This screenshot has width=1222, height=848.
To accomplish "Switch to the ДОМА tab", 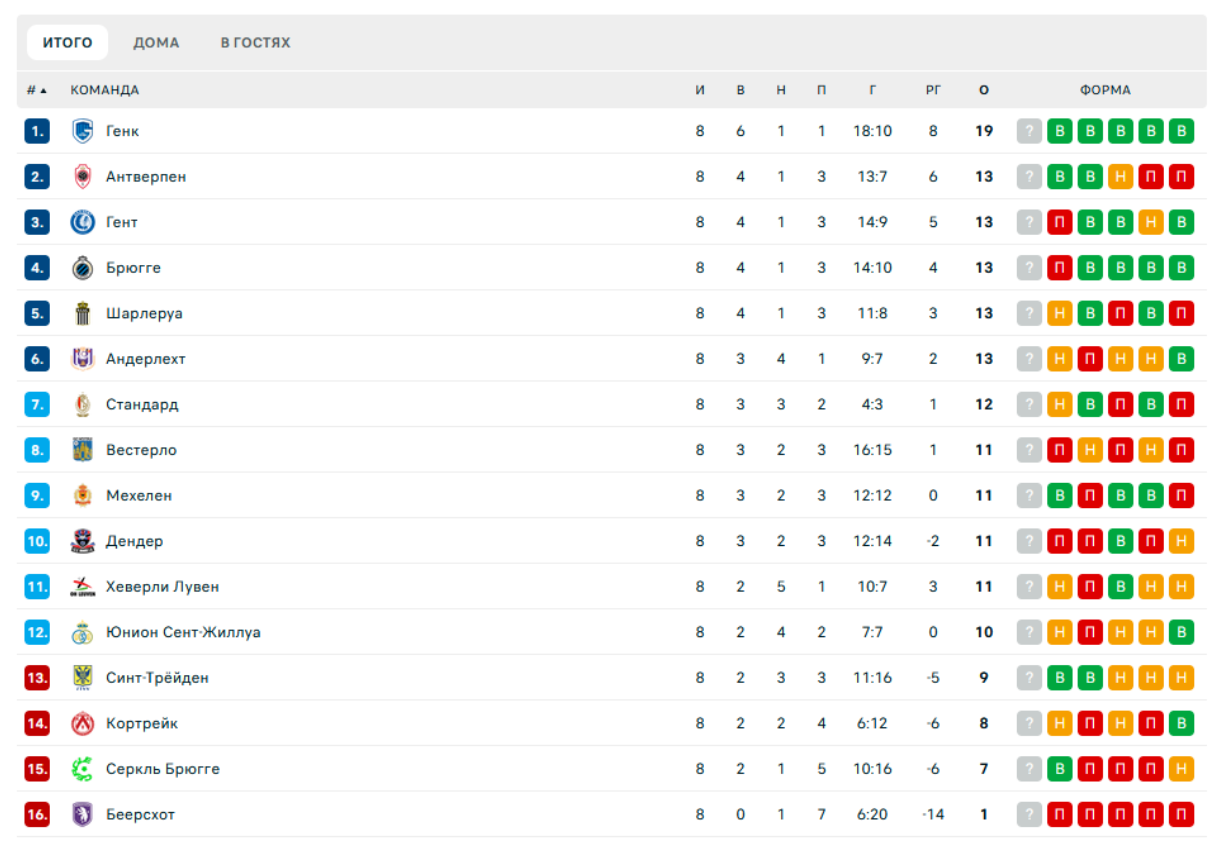I will (156, 43).
